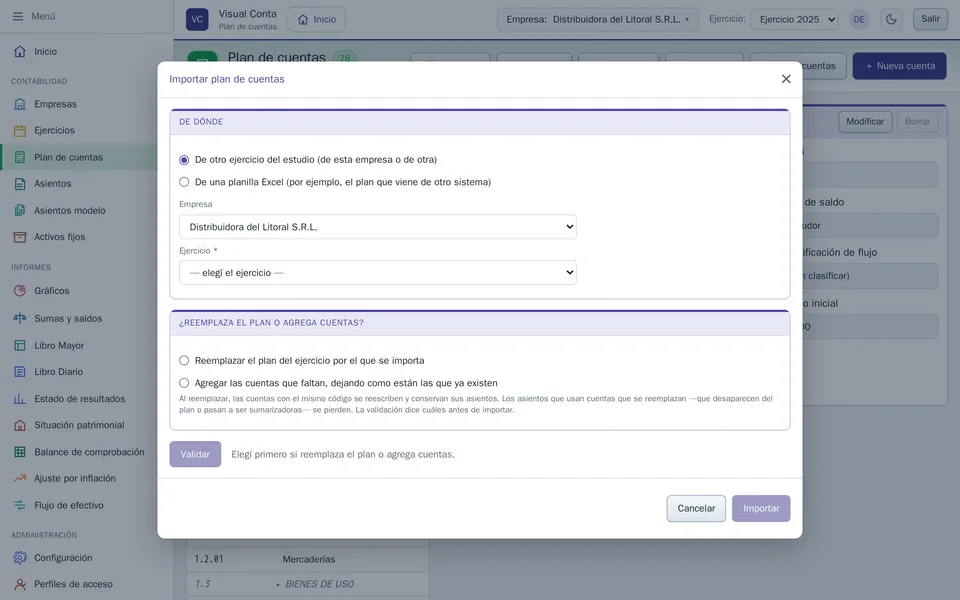960x600 pixels.
Task: Click the Flujo de efectivo icon
Action: click(20, 505)
